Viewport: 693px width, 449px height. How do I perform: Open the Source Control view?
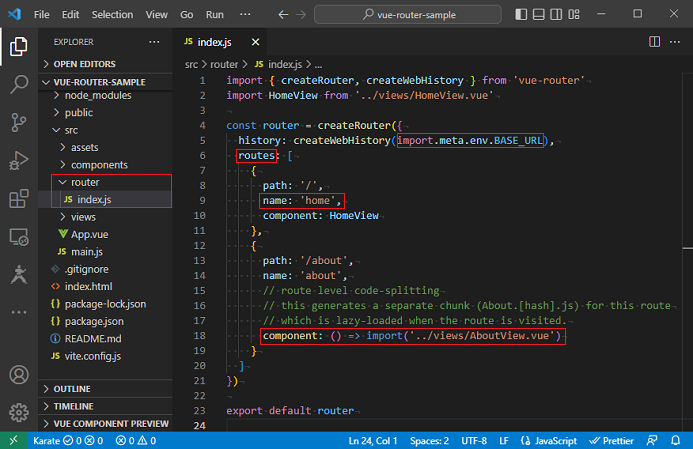pyautogui.click(x=19, y=122)
